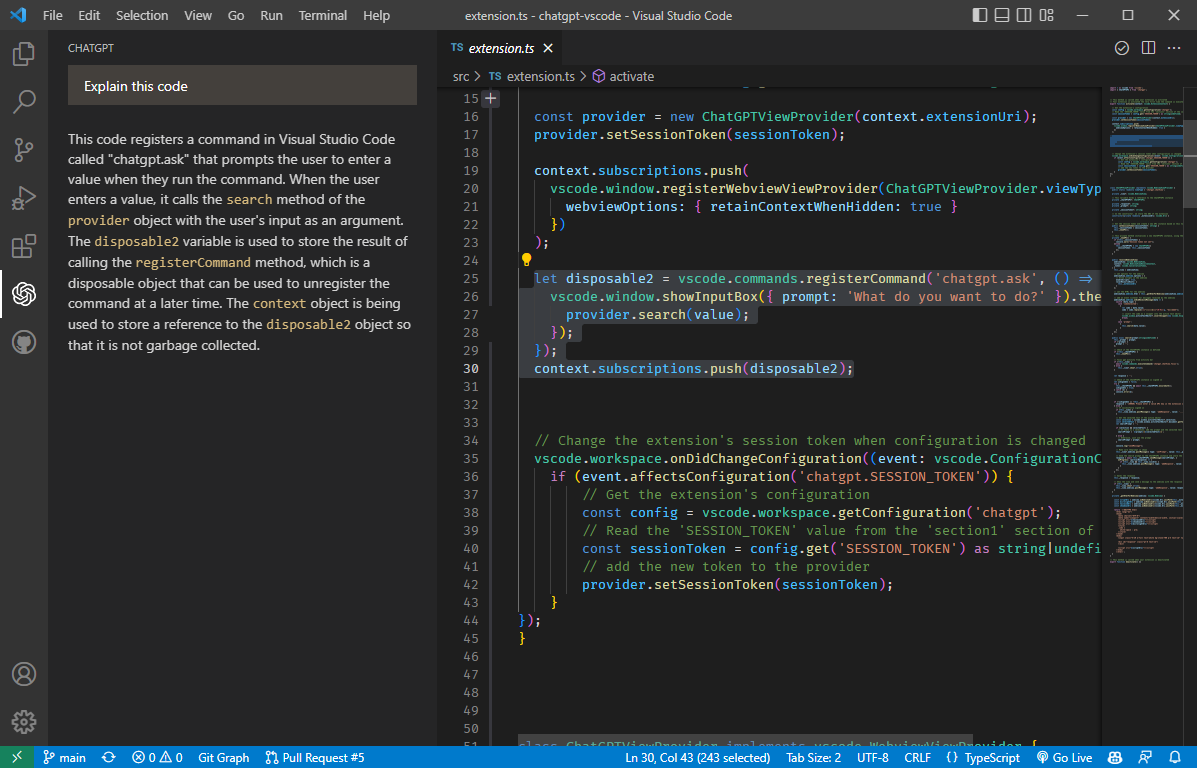Click the GitHub Copilot status bar icon
The image size is (1197, 768).
pyautogui.click(x=1115, y=757)
